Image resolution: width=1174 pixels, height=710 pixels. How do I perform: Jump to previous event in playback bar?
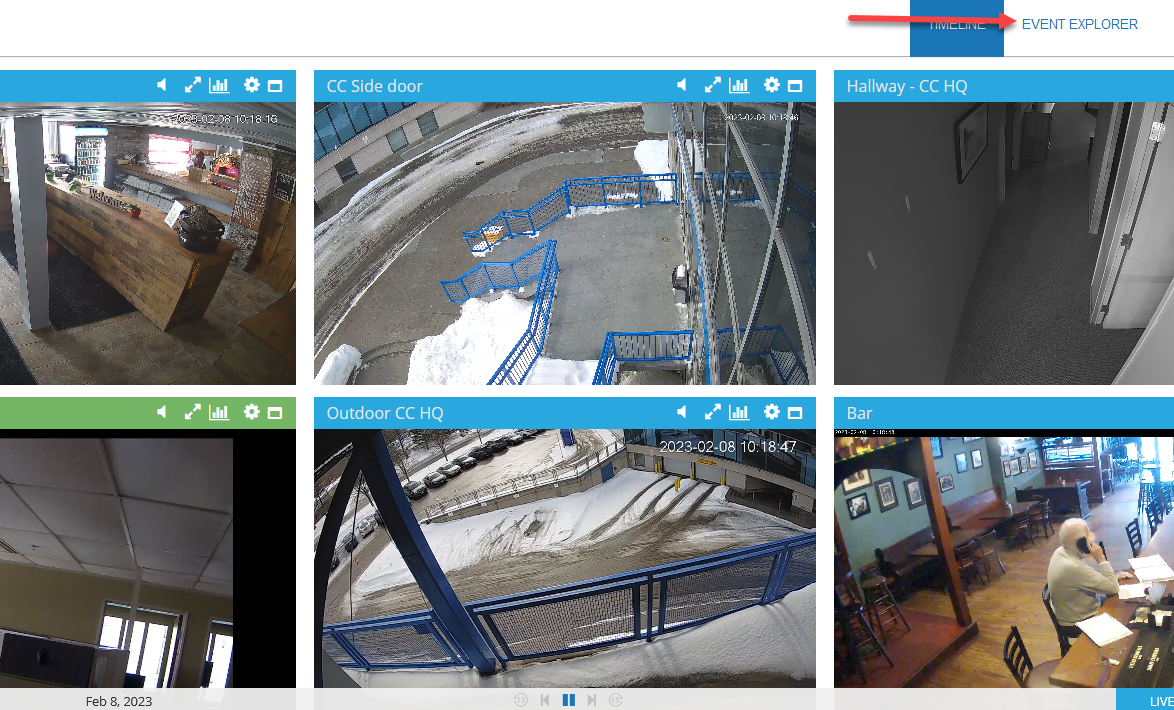545,700
